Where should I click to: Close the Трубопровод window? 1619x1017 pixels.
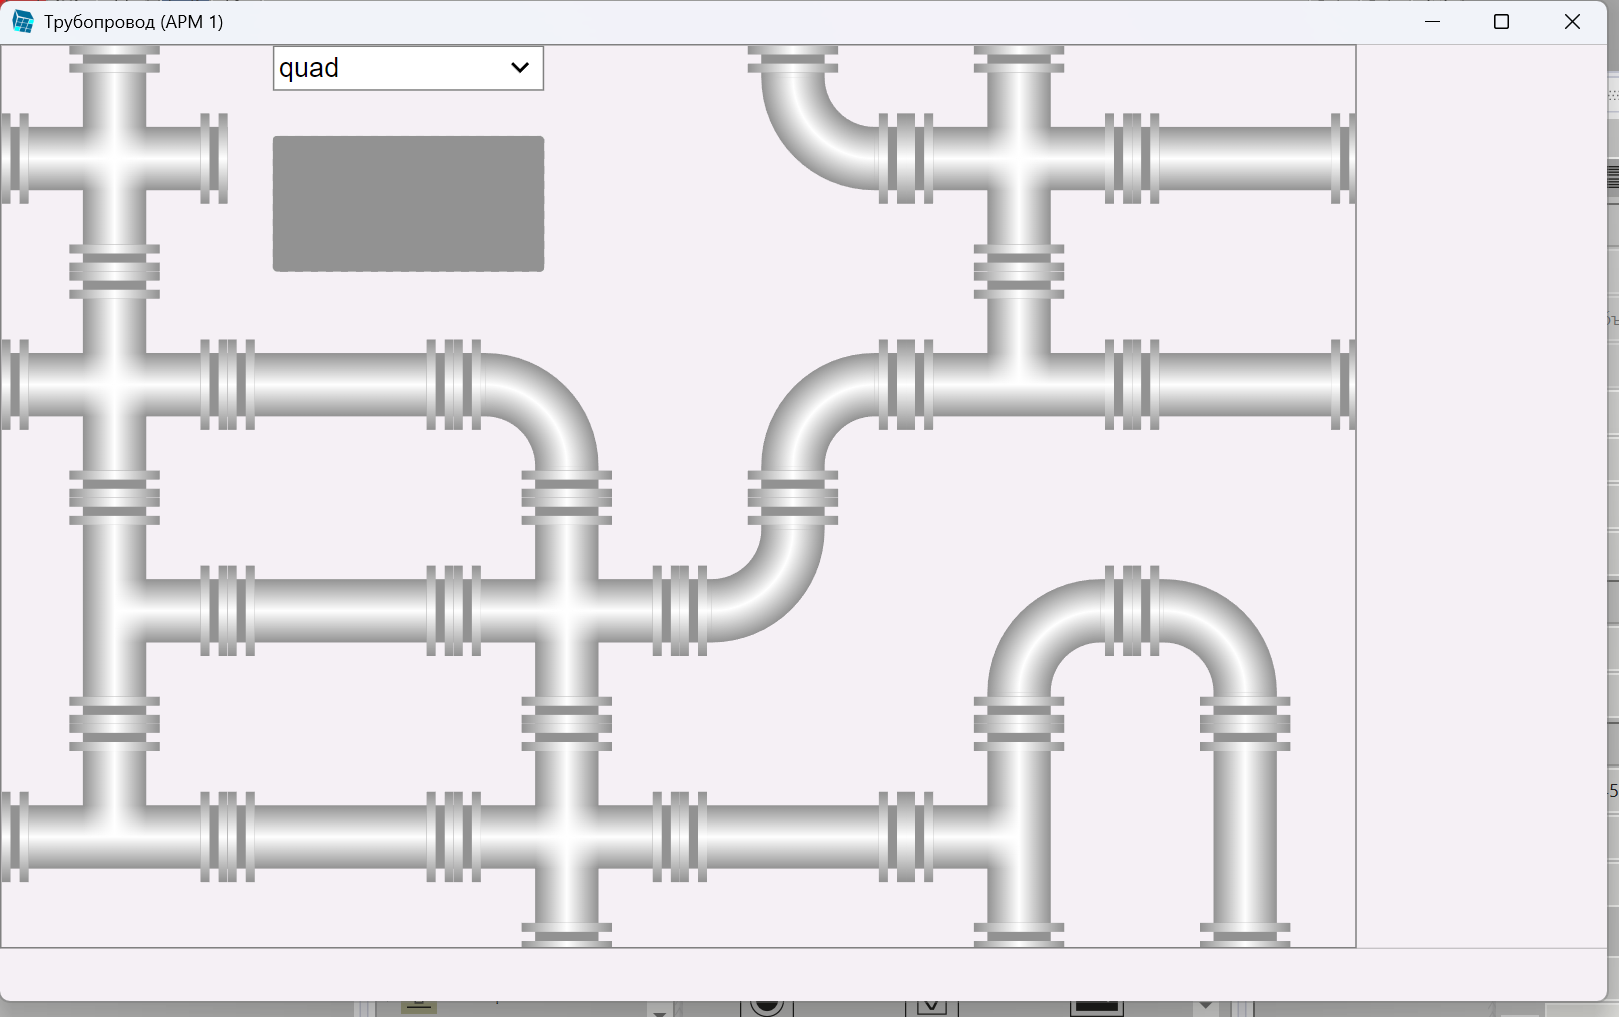[x=1572, y=22]
